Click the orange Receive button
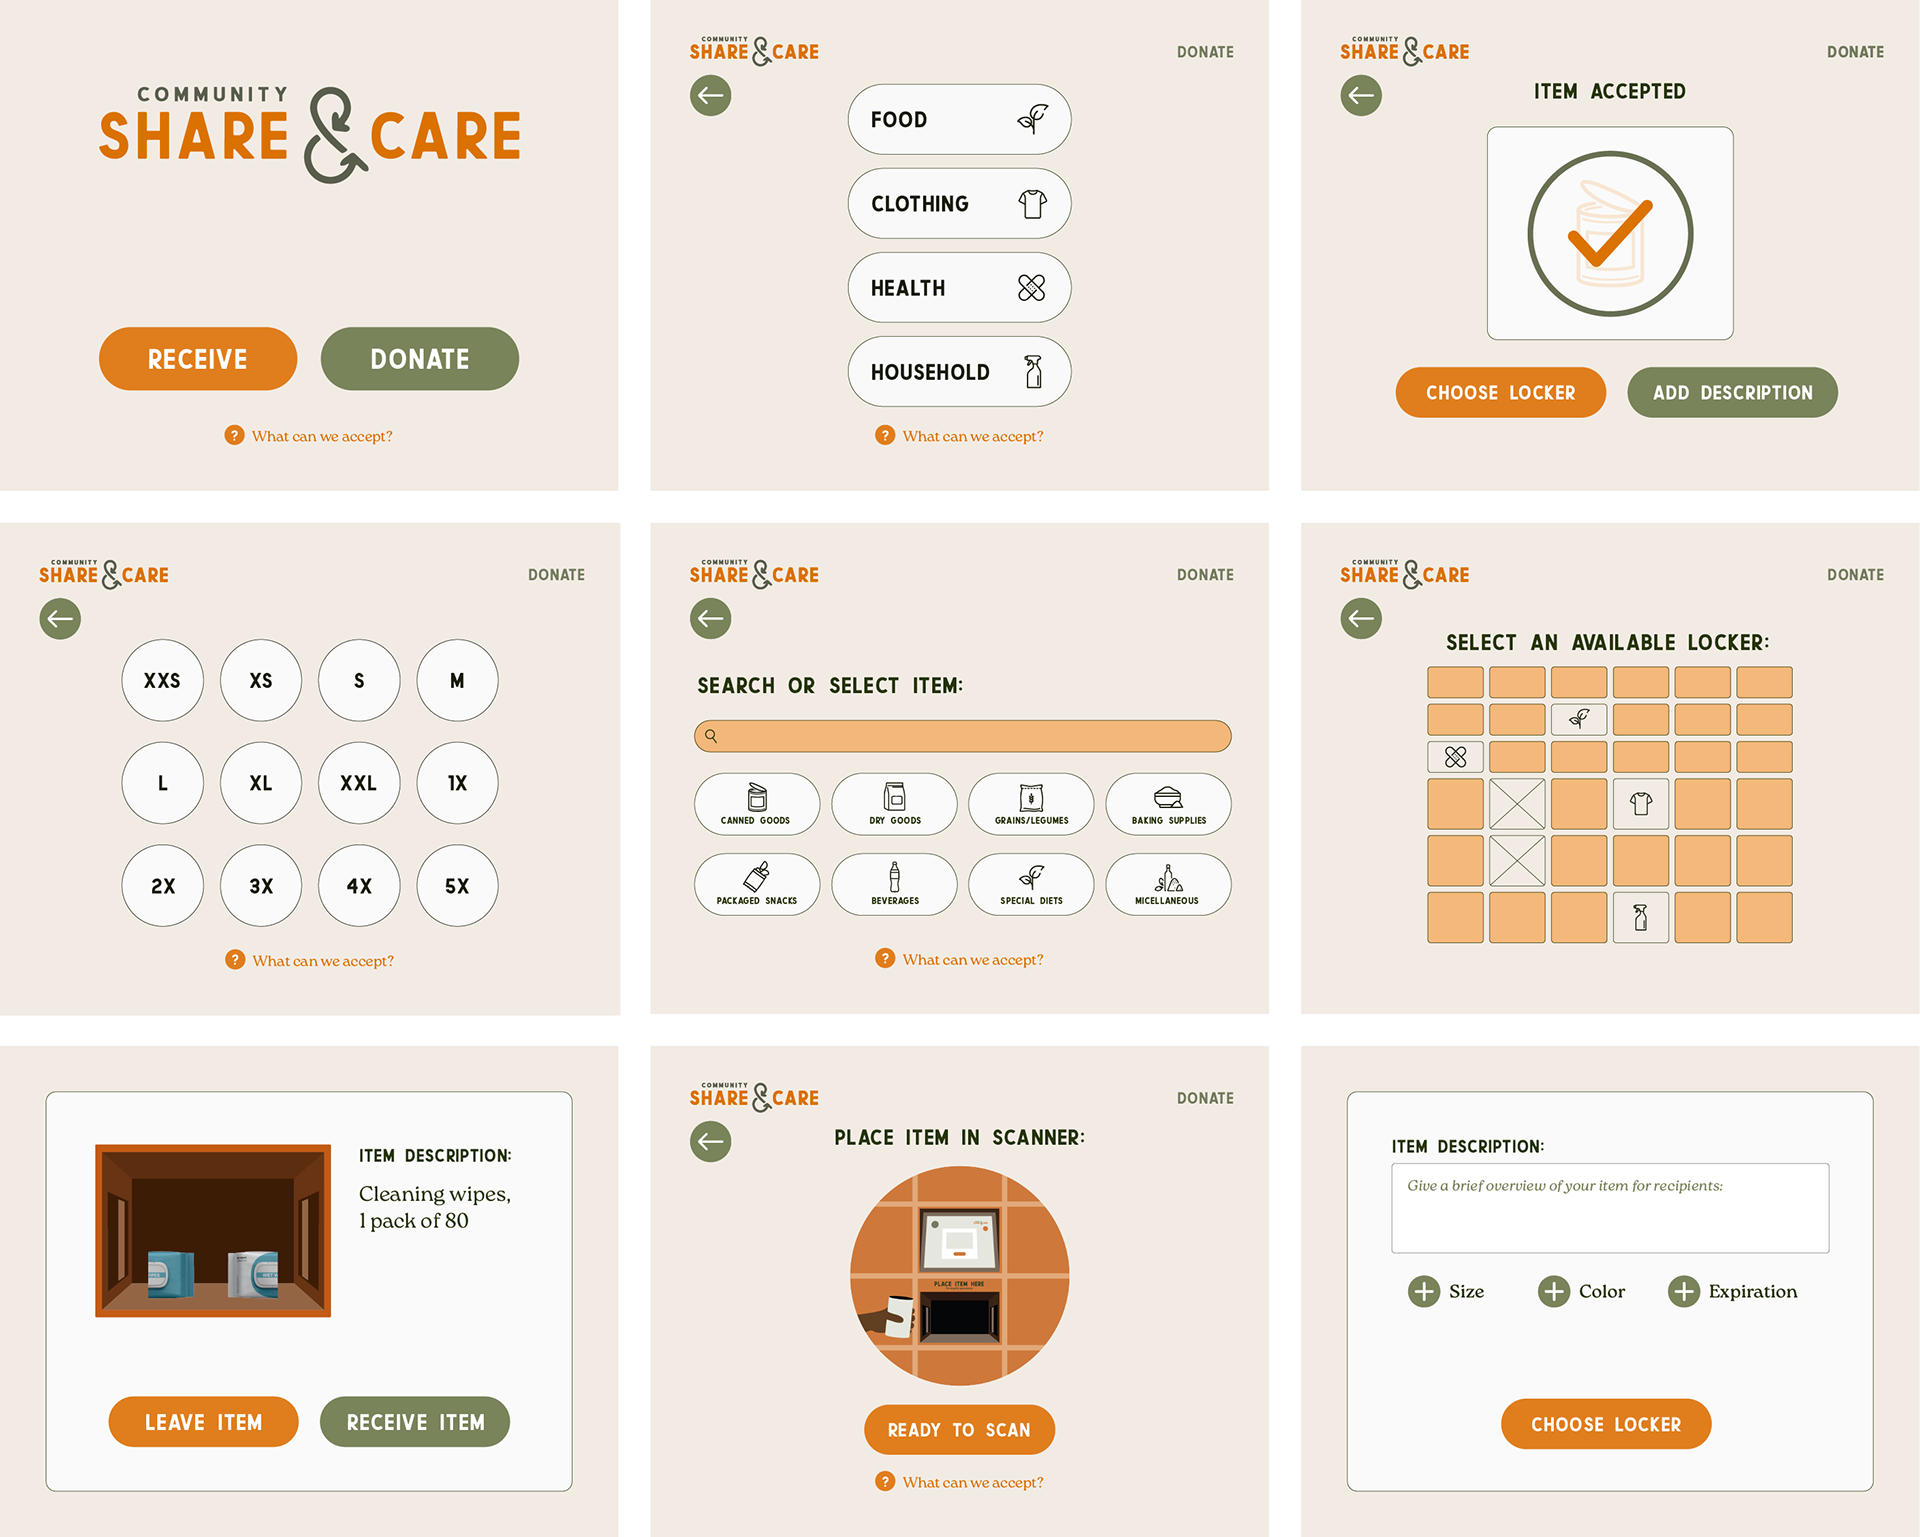This screenshot has height=1537, width=1920. [198, 359]
